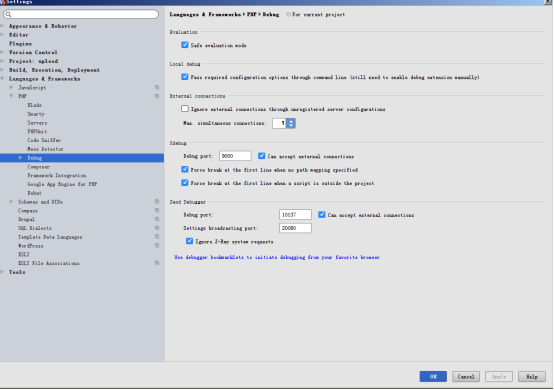Click the project icon beside SQL Dialects

157,228
